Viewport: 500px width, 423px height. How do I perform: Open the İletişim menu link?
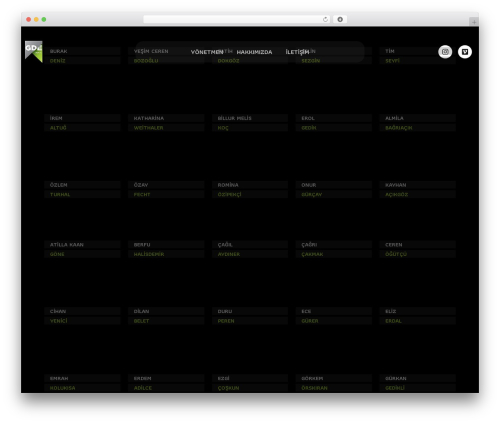297,52
